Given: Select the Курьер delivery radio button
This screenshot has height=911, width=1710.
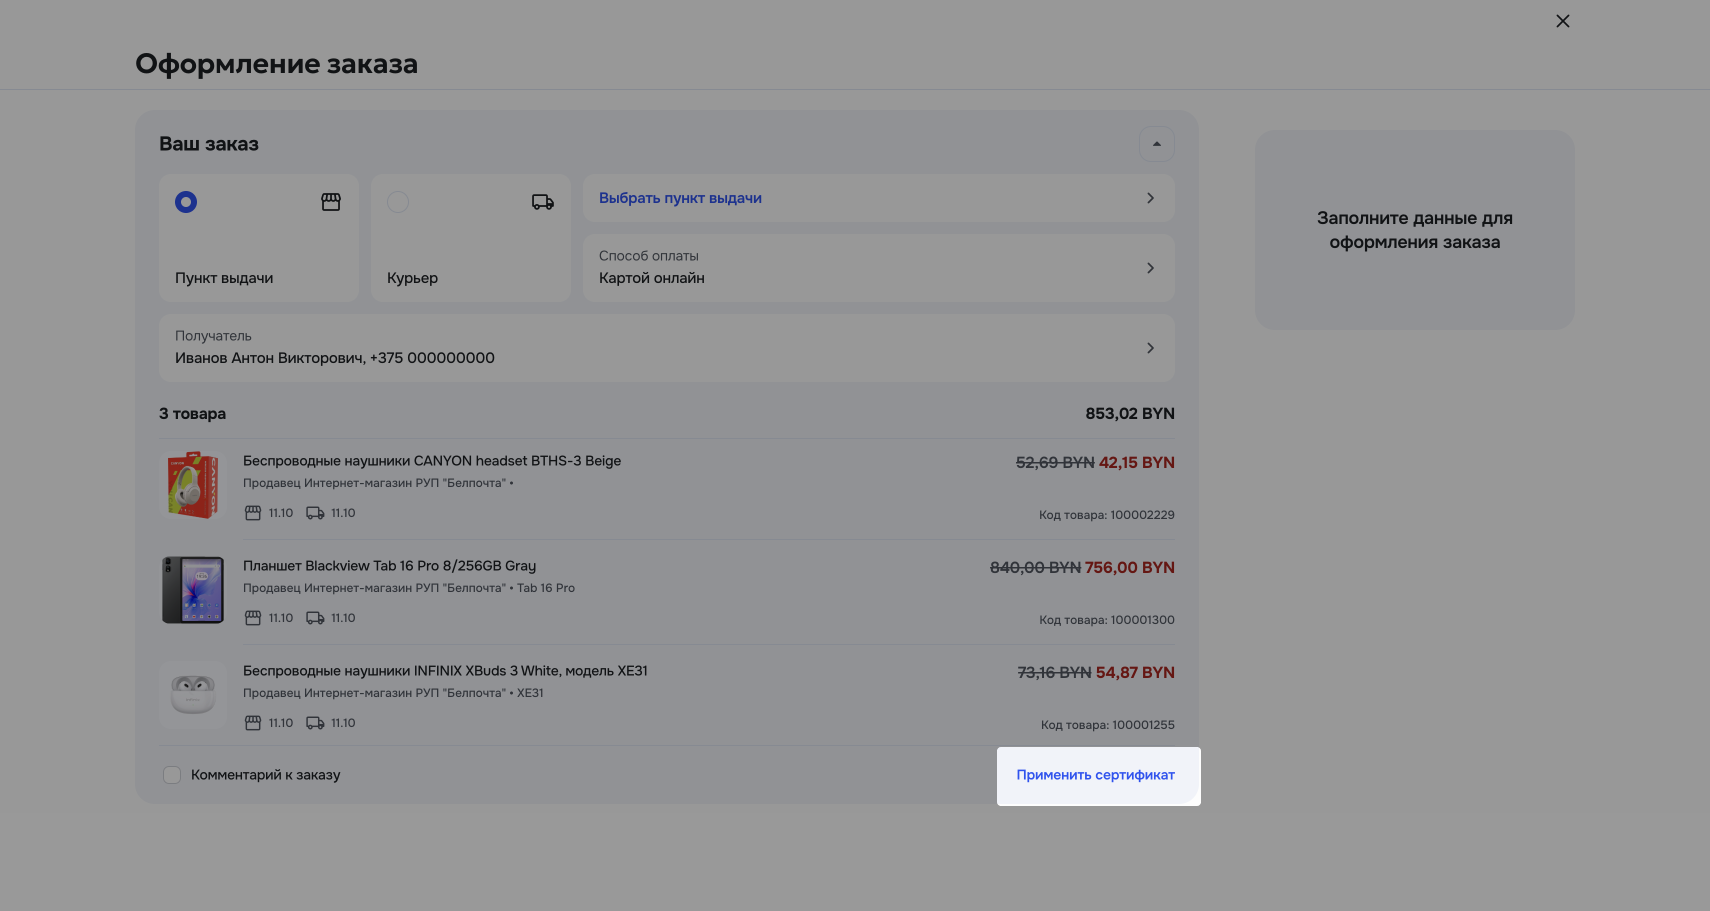Looking at the screenshot, I should click(x=398, y=202).
